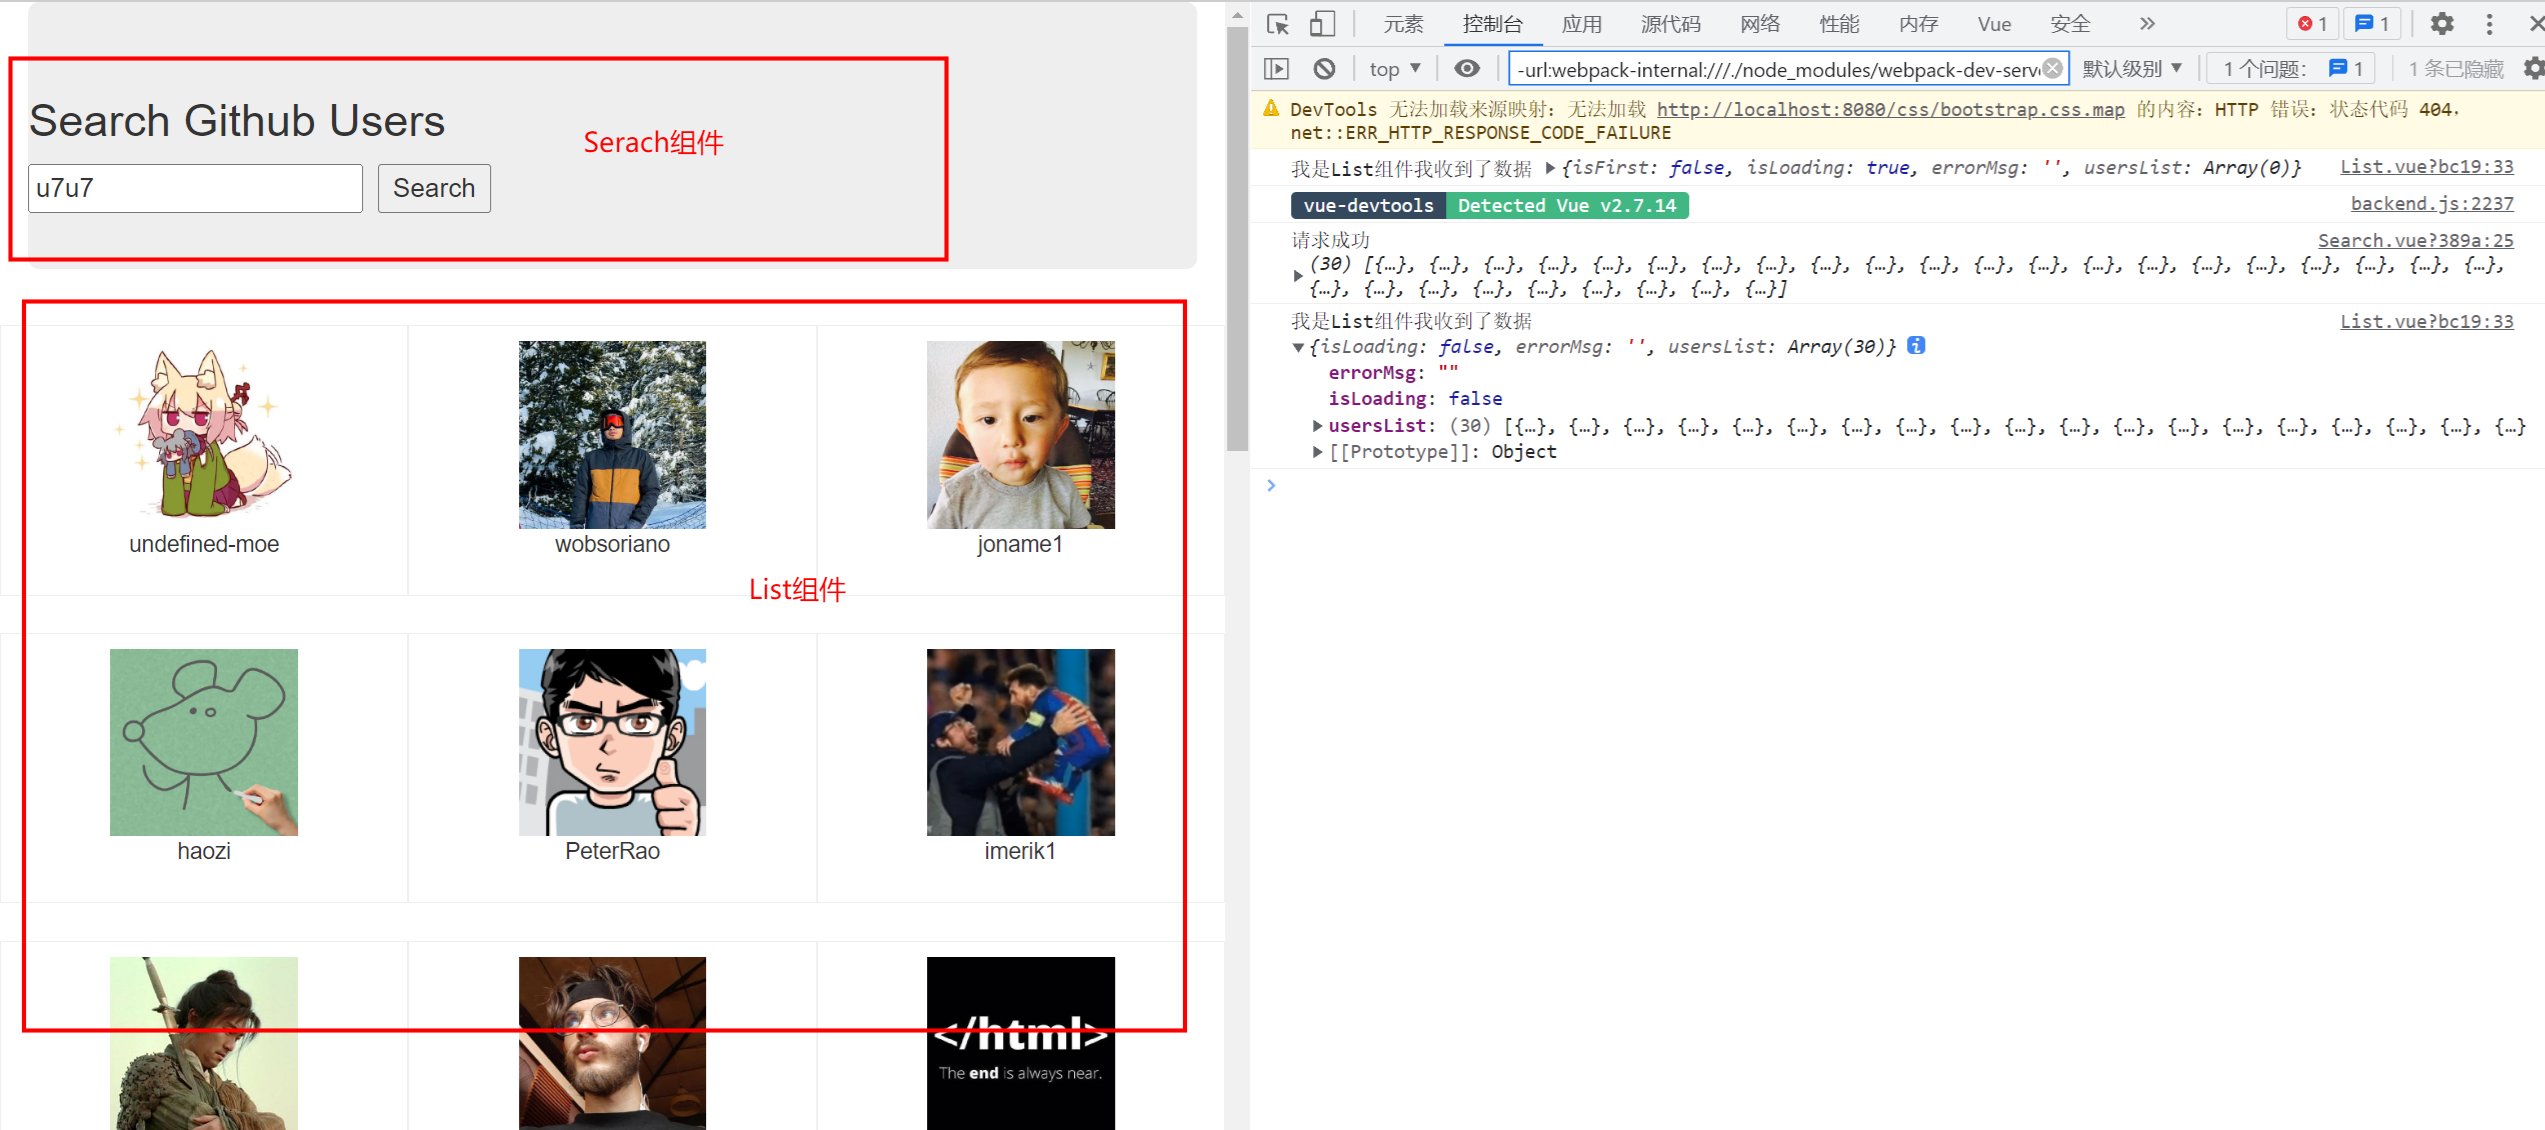Open the DevTools kebab menu
Image resolution: width=2545 pixels, height=1130 pixels.
(2490, 24)
